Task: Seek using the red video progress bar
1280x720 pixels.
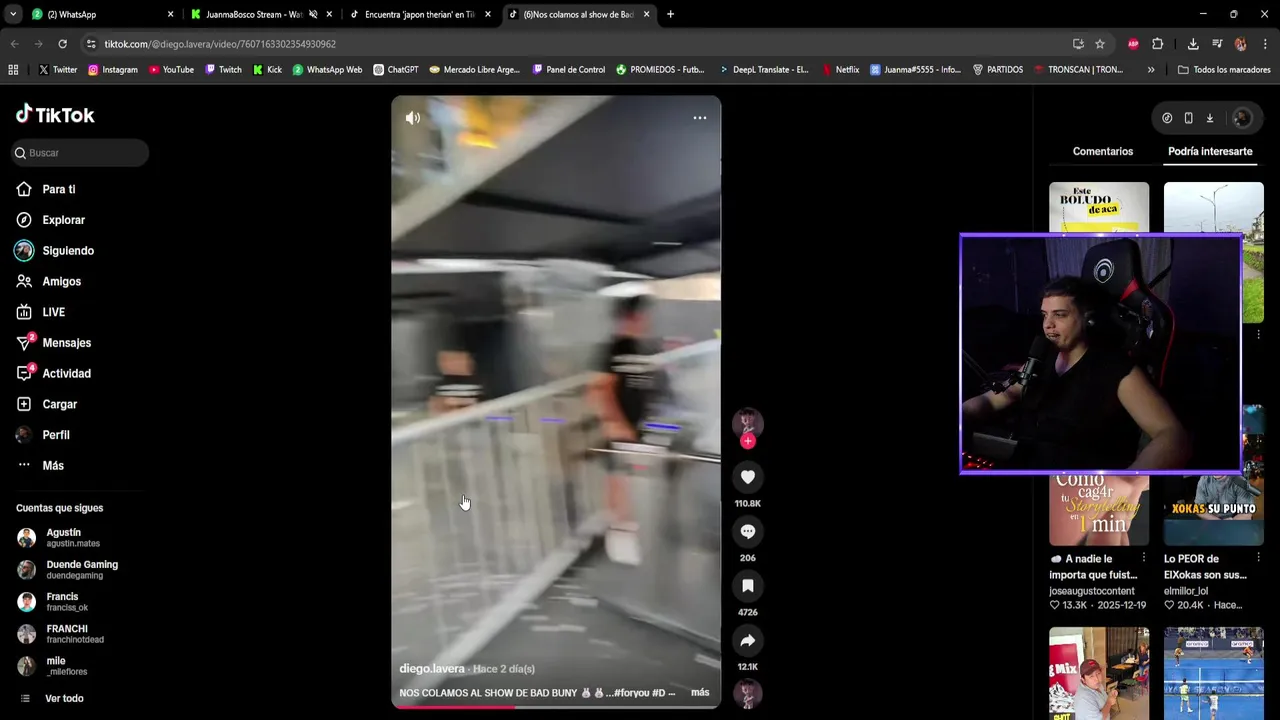Action: 556,707
